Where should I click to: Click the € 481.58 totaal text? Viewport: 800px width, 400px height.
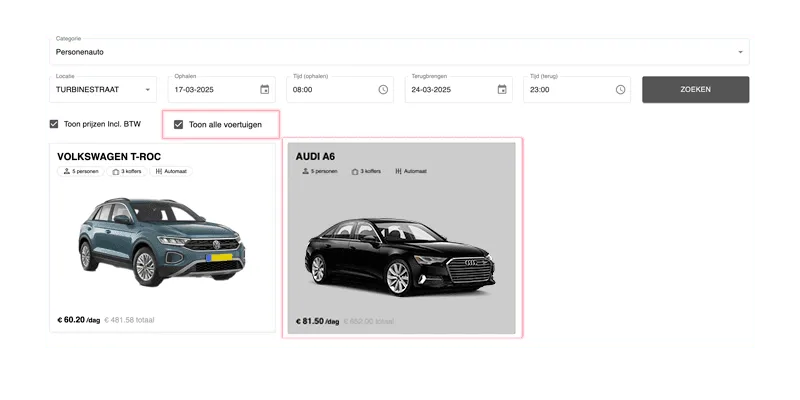point(129,320)
